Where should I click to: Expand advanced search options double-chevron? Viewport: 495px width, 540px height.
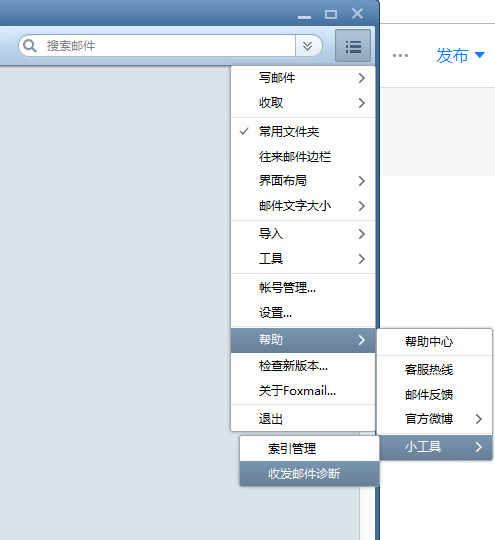click(308, 45)
